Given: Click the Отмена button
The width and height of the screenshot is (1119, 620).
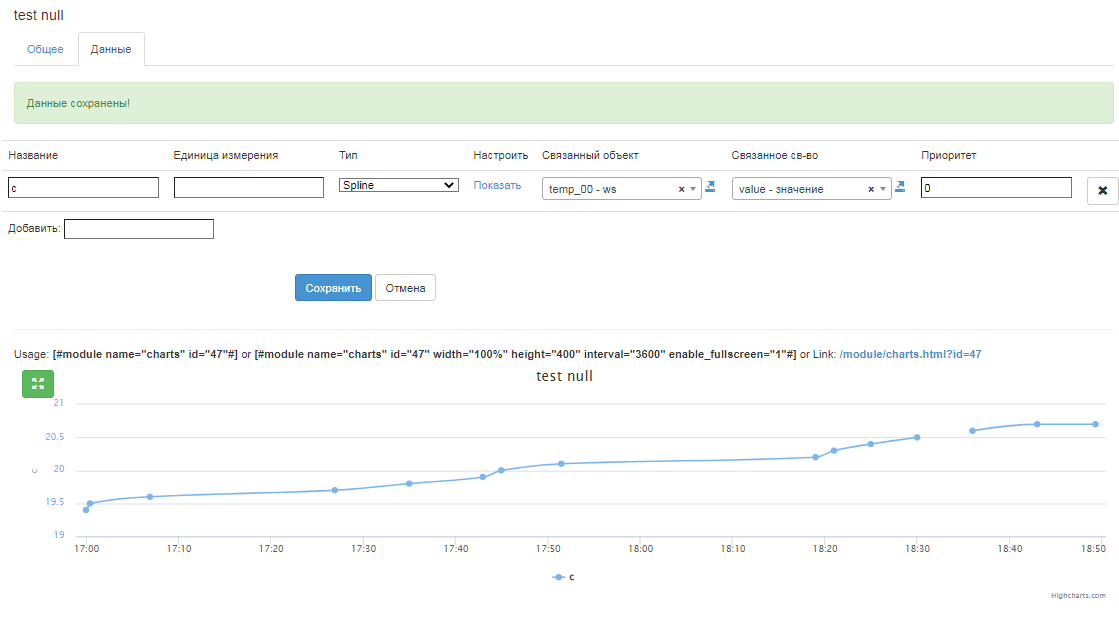Looking at the screenshot, I should coord(405,288).
